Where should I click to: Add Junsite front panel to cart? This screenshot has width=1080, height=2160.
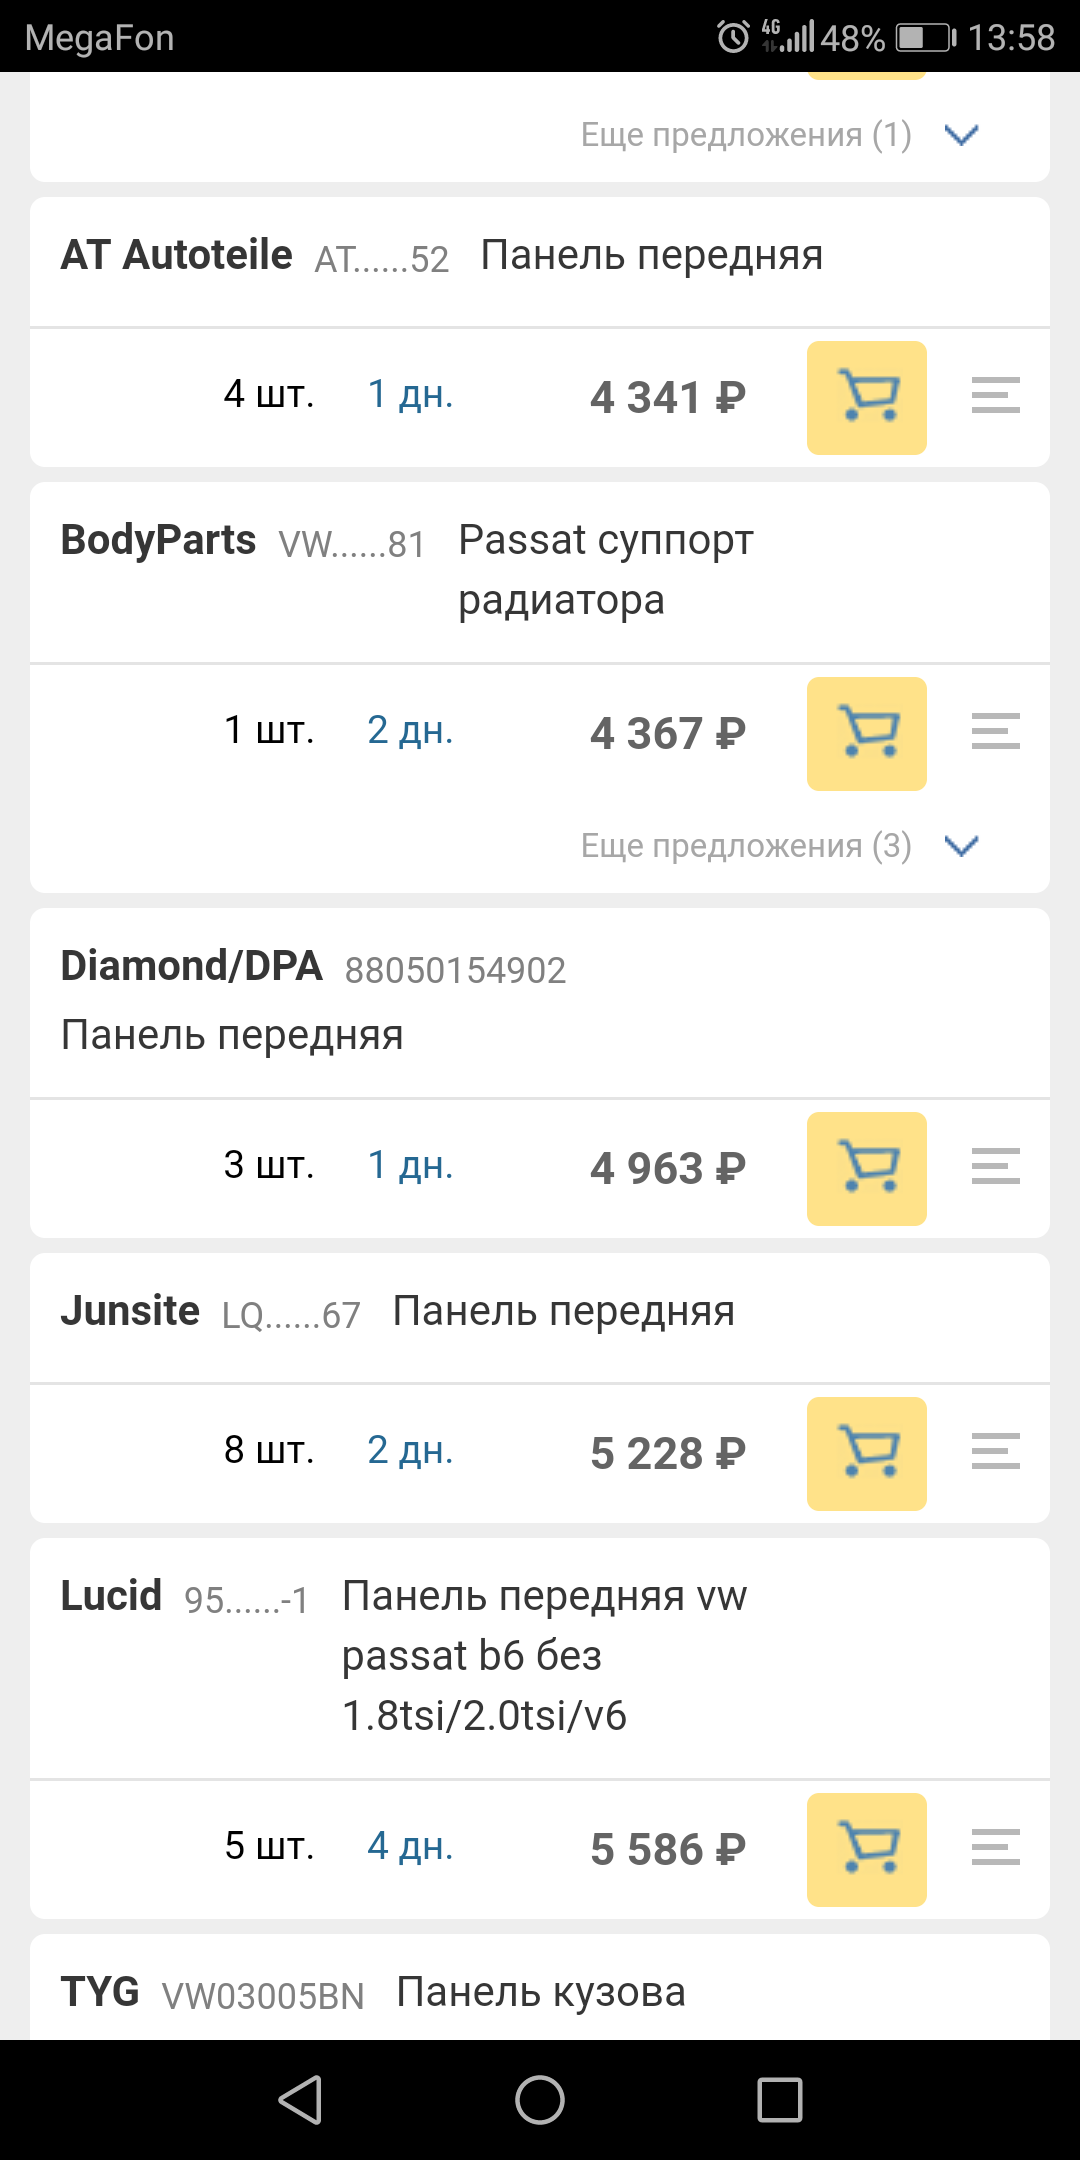coord(866,1454)
